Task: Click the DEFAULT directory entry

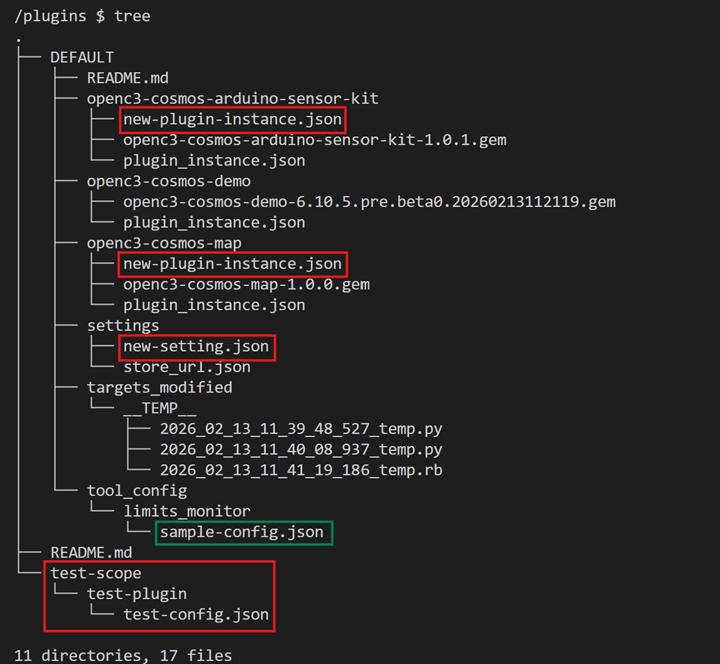Action: point(82,57)
